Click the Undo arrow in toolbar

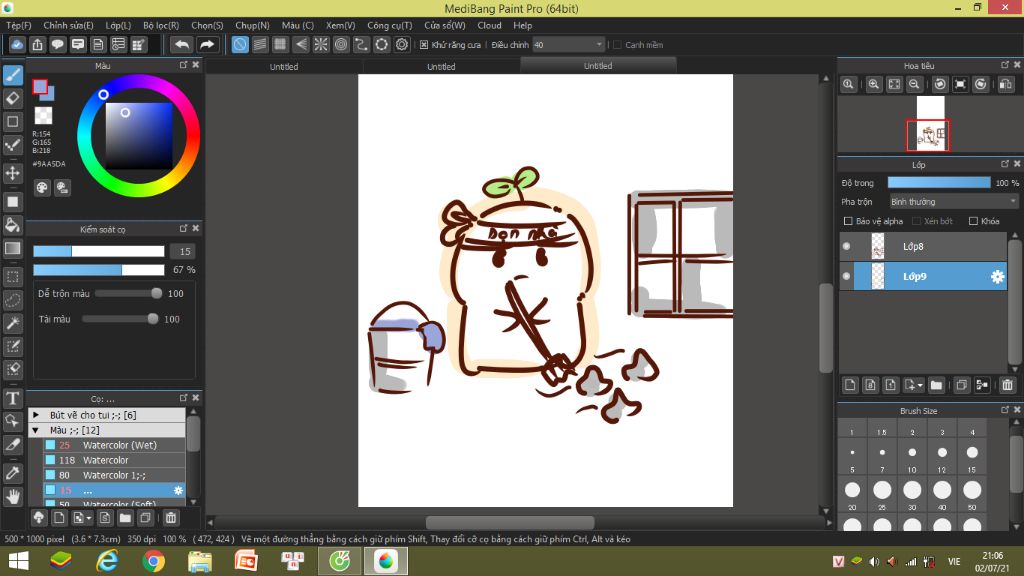182,44
